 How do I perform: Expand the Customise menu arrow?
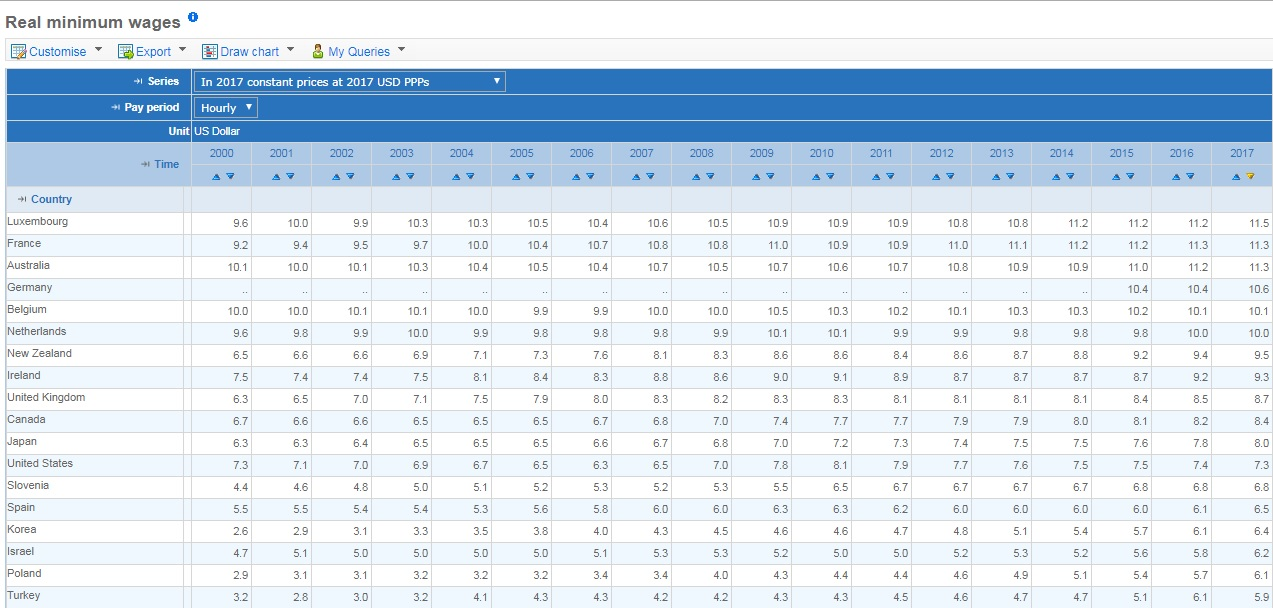pyautogui.click(x=98, y=50)
